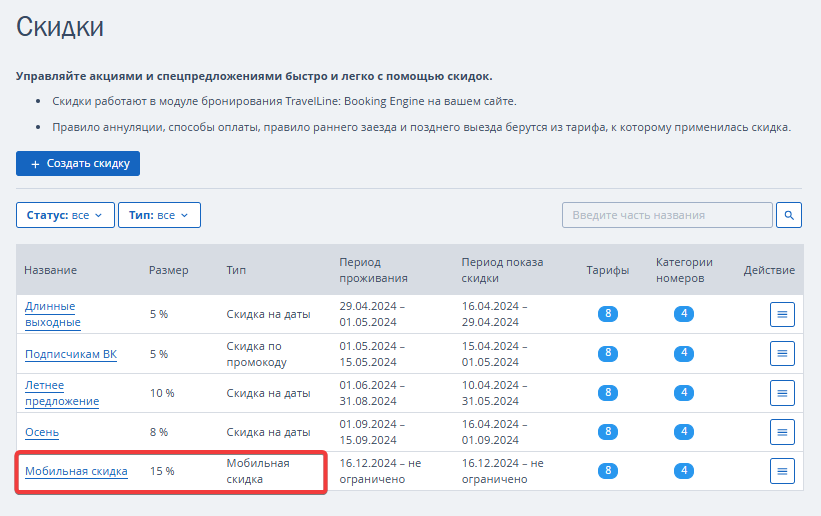The image size is (821, 516).
Task: Click room categories badge 4 in Осень row
Action: [684, 432]
